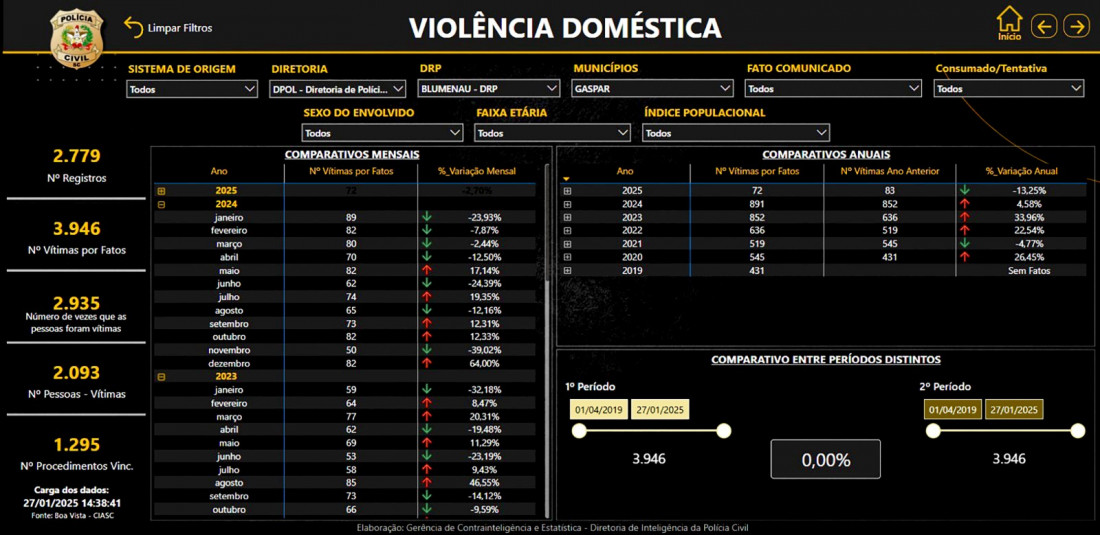The image size is (1100, 535).
Task: Expand 2023 row in annual comparison table
Action: click(x=567, y=217)
